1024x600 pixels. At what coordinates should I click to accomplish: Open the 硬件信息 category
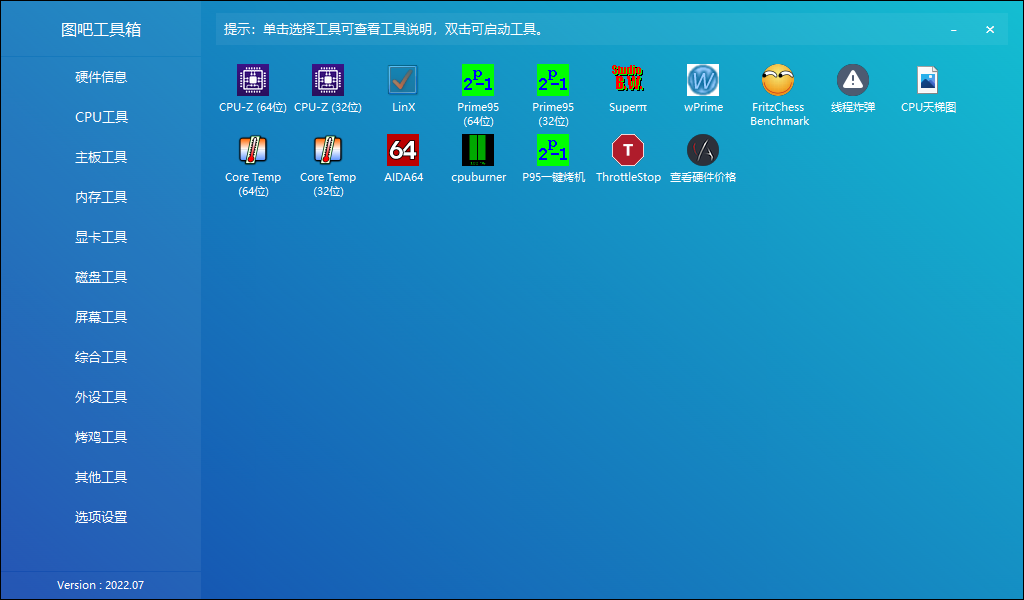pyautogui.click(x=101, y=77)
